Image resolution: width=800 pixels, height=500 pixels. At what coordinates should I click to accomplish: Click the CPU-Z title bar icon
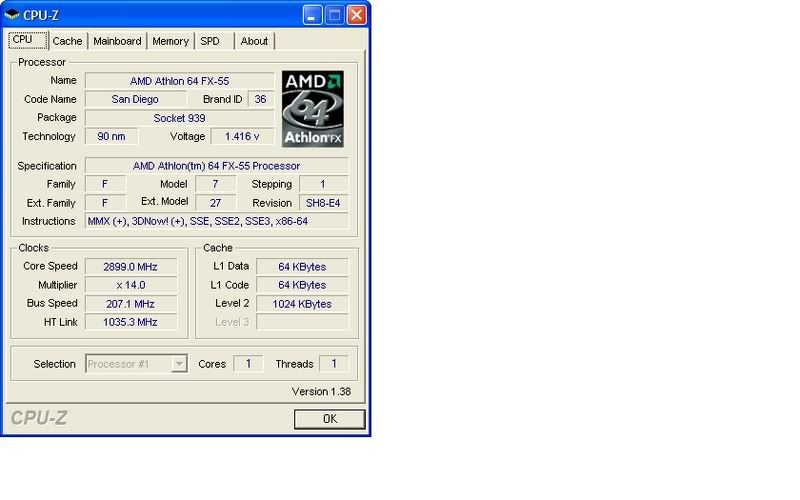pyautogui.click(x=11, y=15)
